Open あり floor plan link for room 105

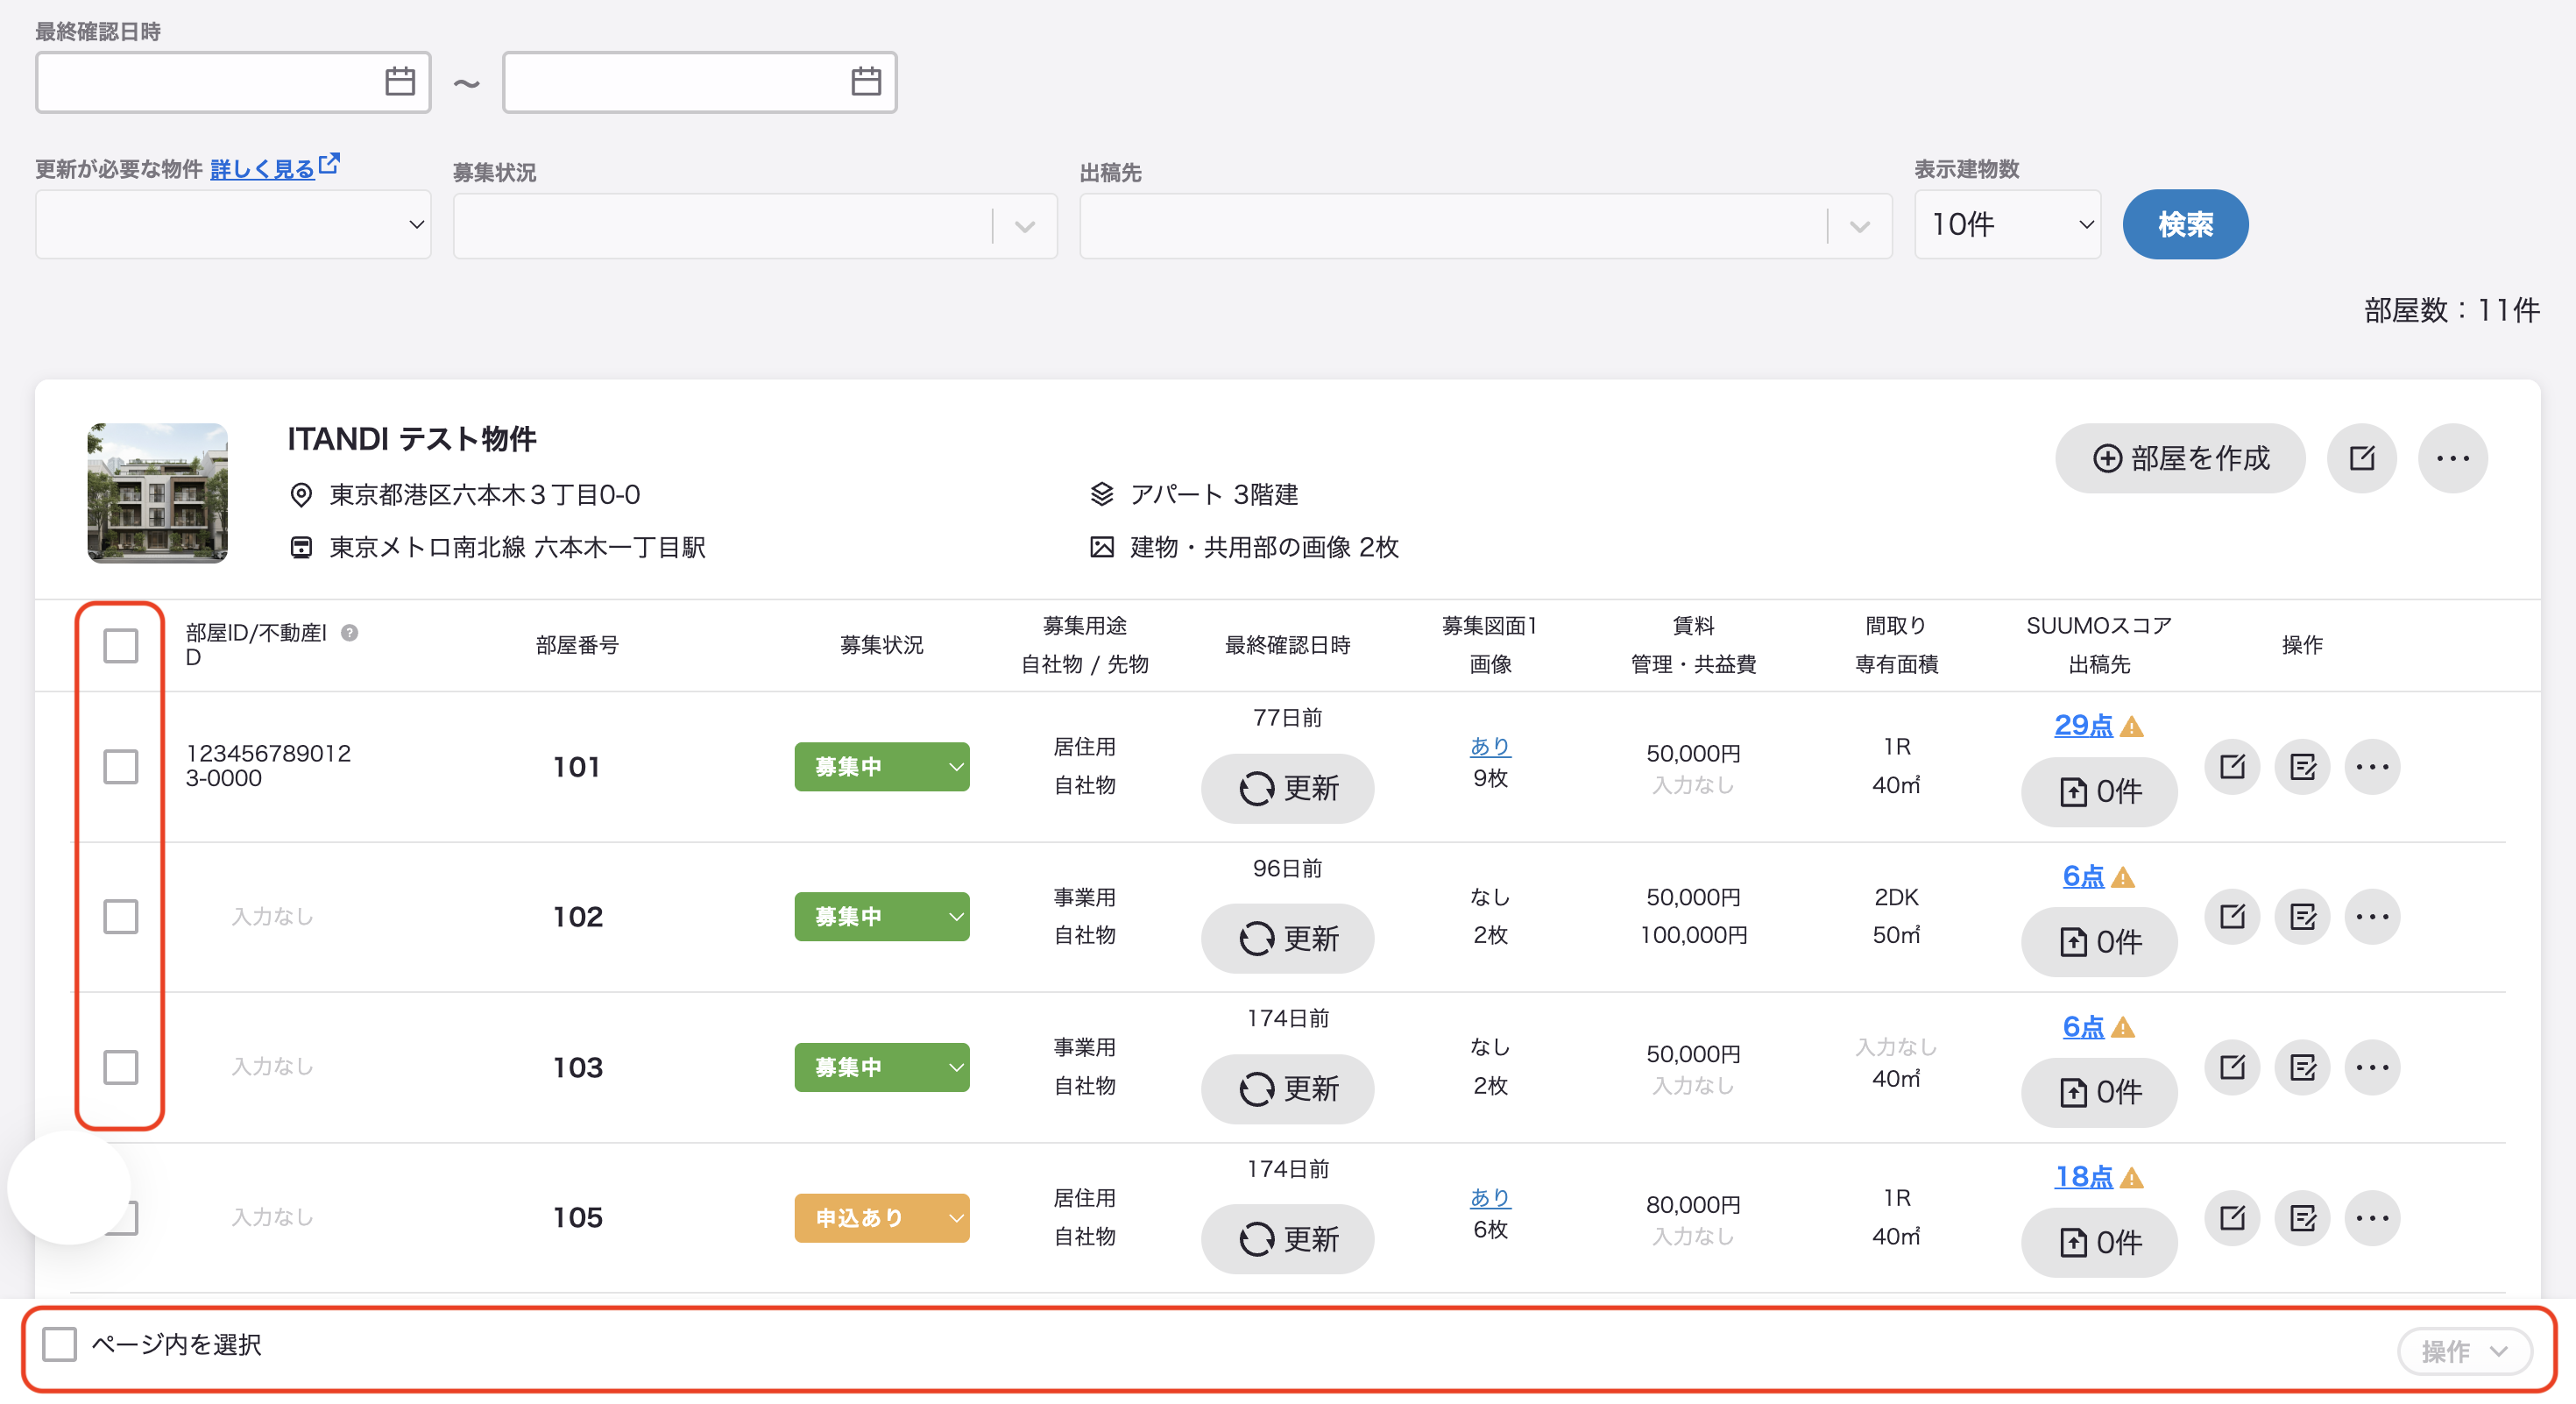[1490, 1197]
